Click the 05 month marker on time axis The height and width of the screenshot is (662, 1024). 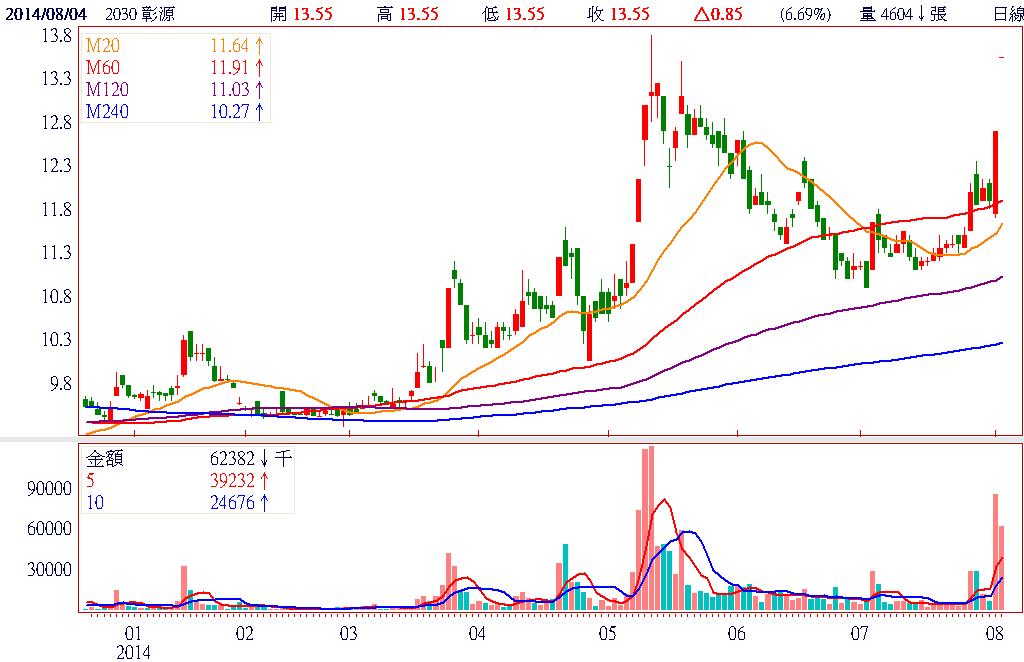(x=607, y=634)
